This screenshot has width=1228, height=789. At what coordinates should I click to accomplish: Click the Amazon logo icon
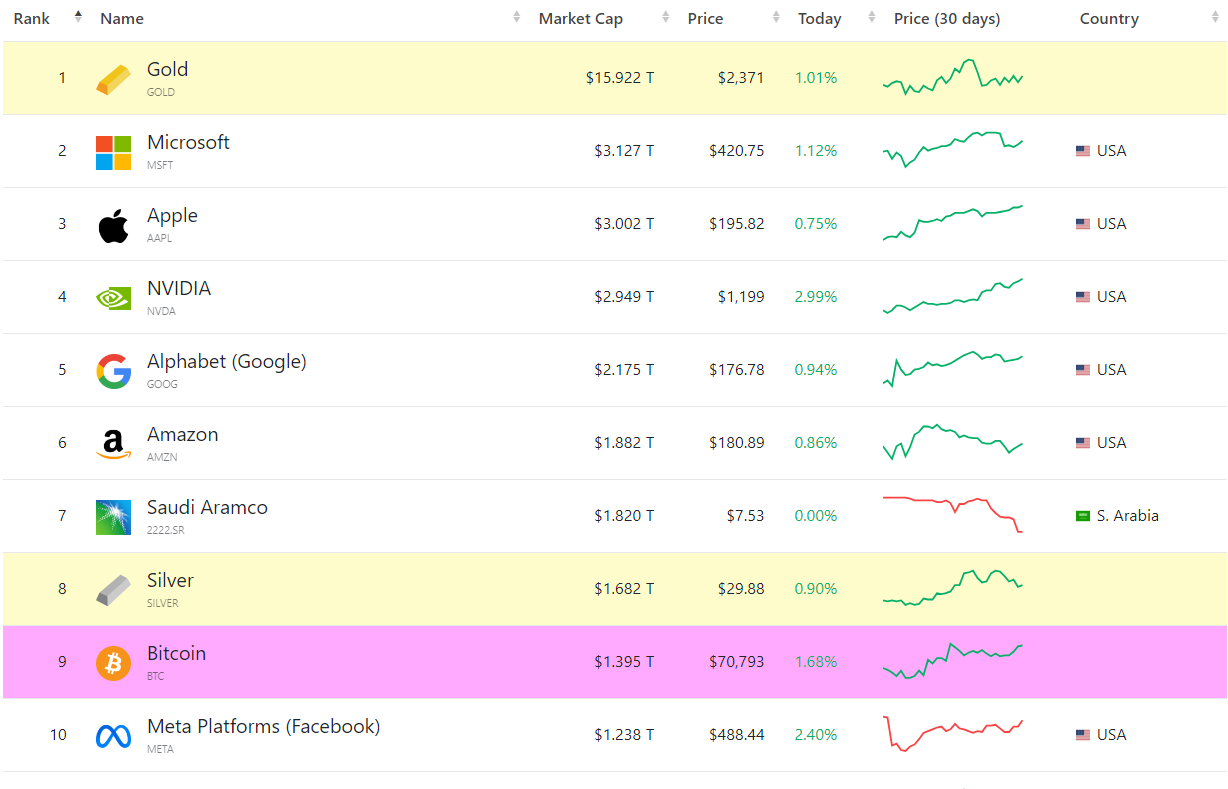[113, 444]
